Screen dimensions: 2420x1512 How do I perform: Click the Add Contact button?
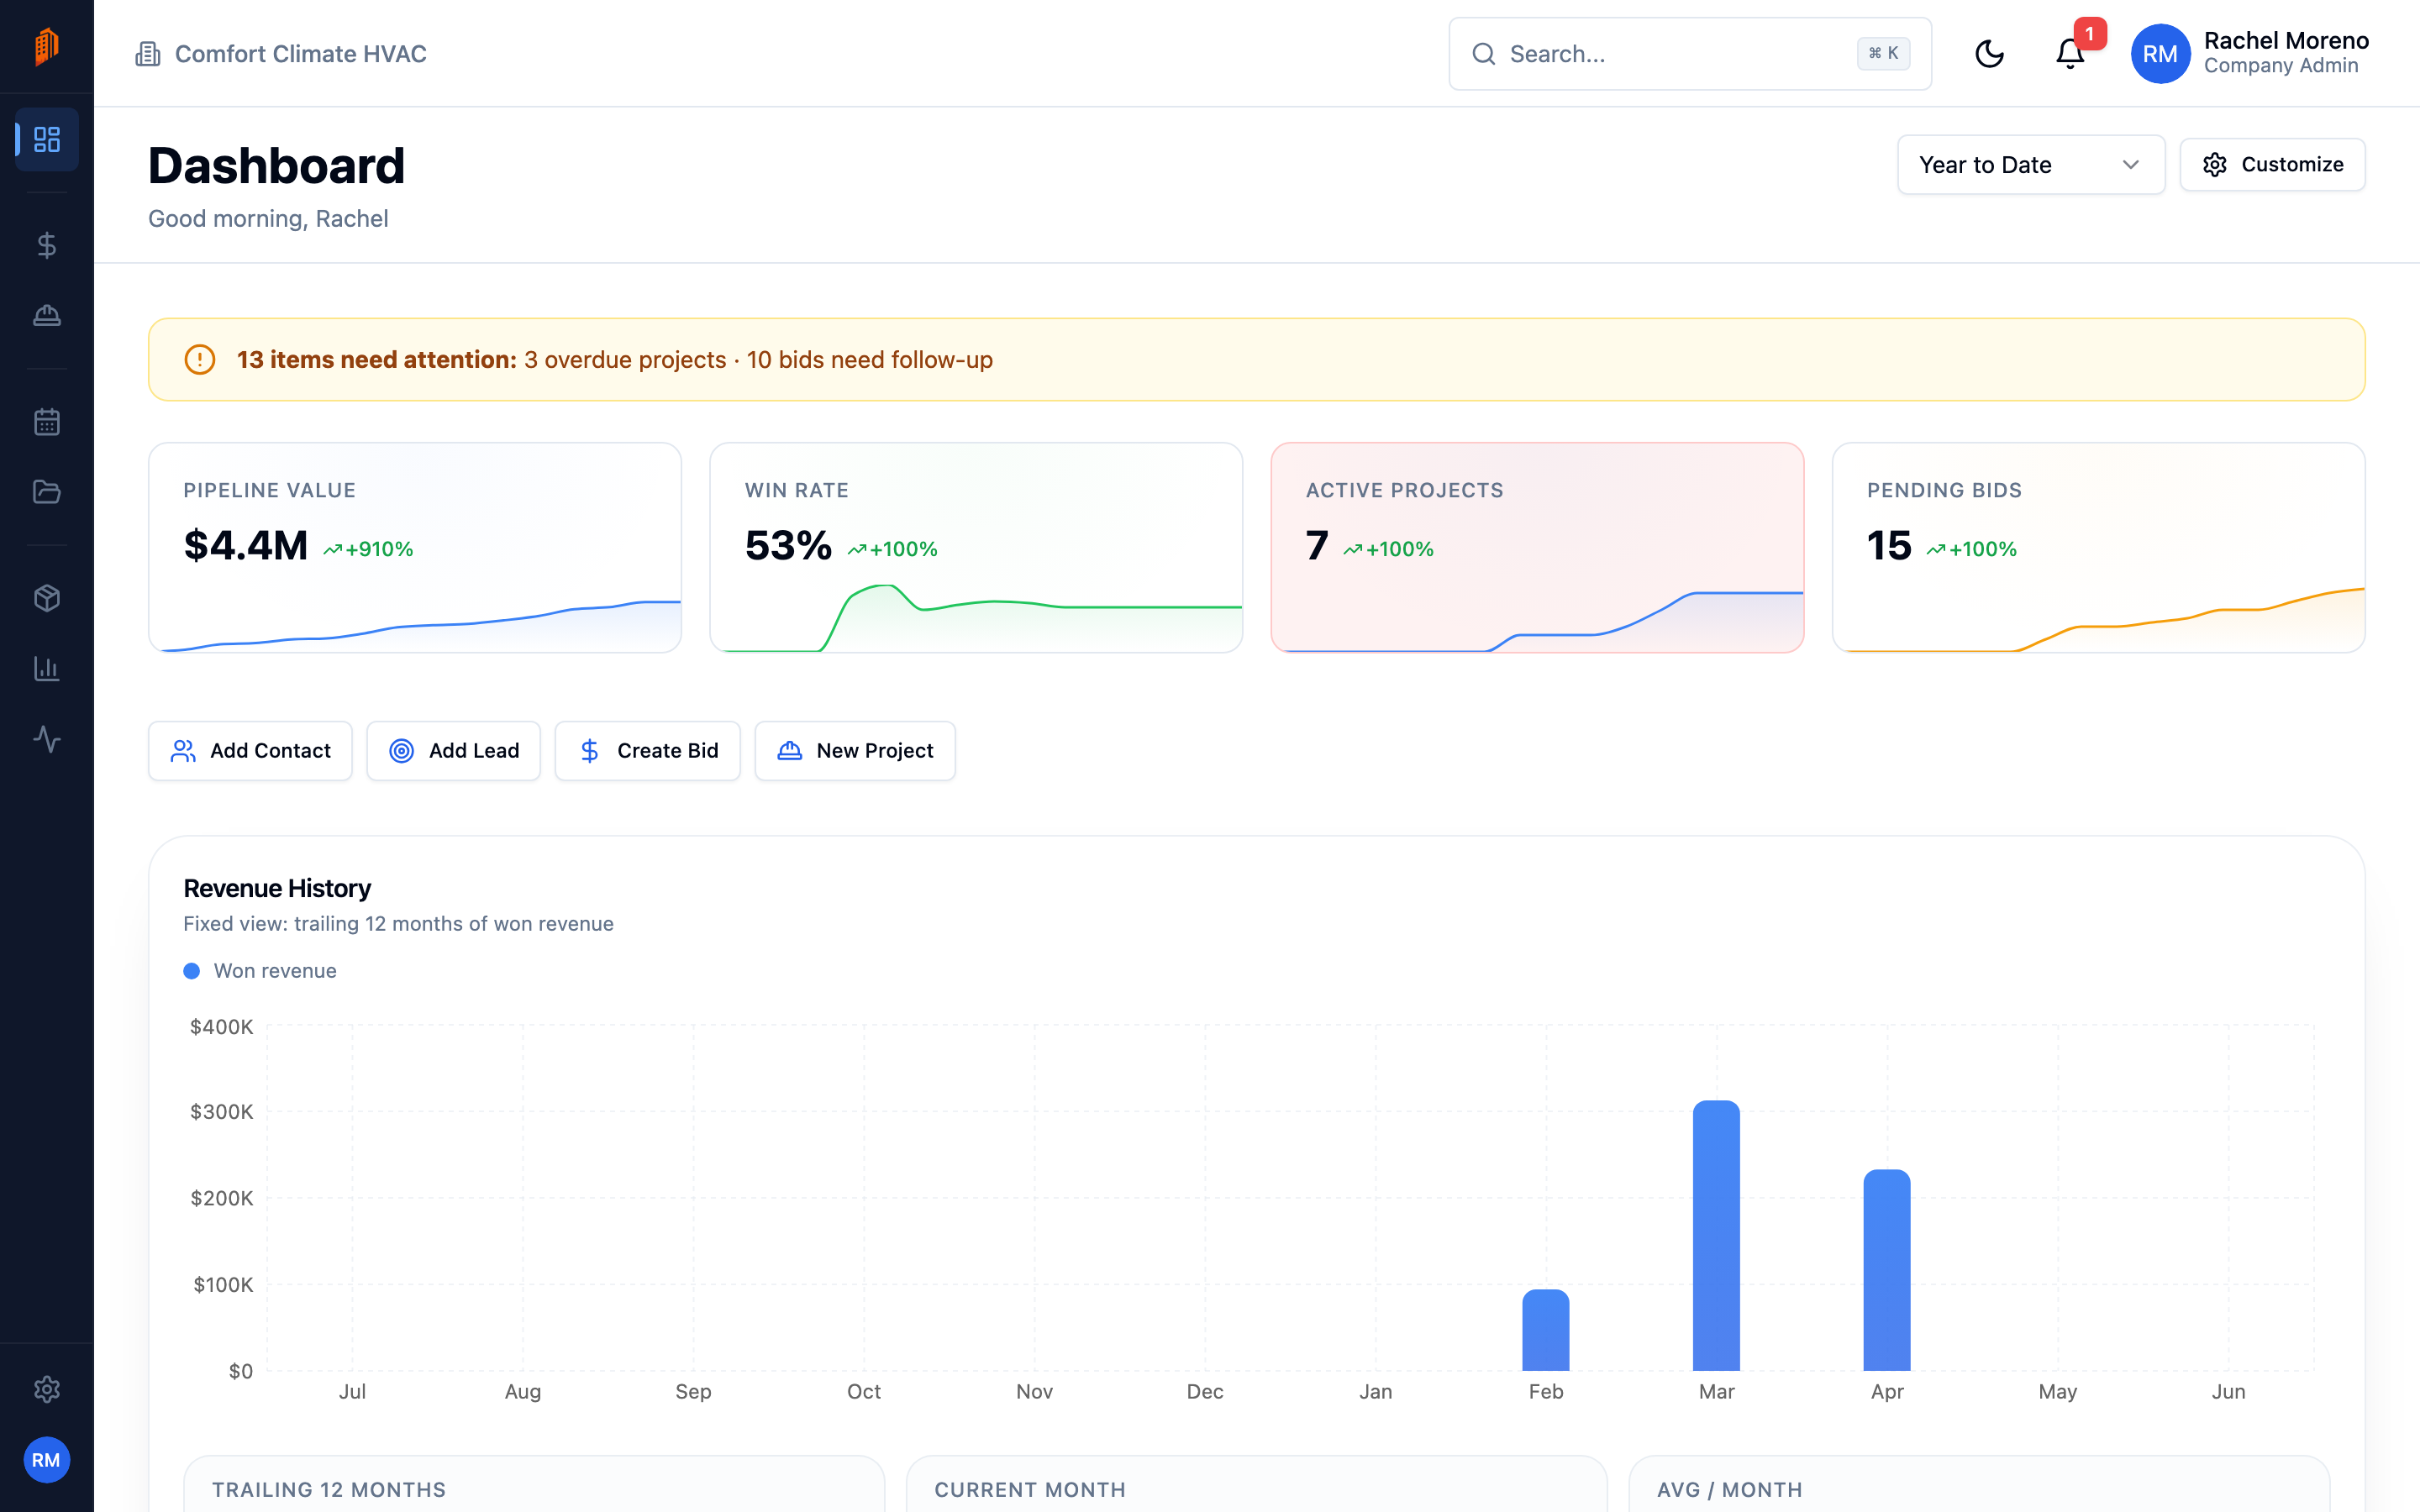250,751
